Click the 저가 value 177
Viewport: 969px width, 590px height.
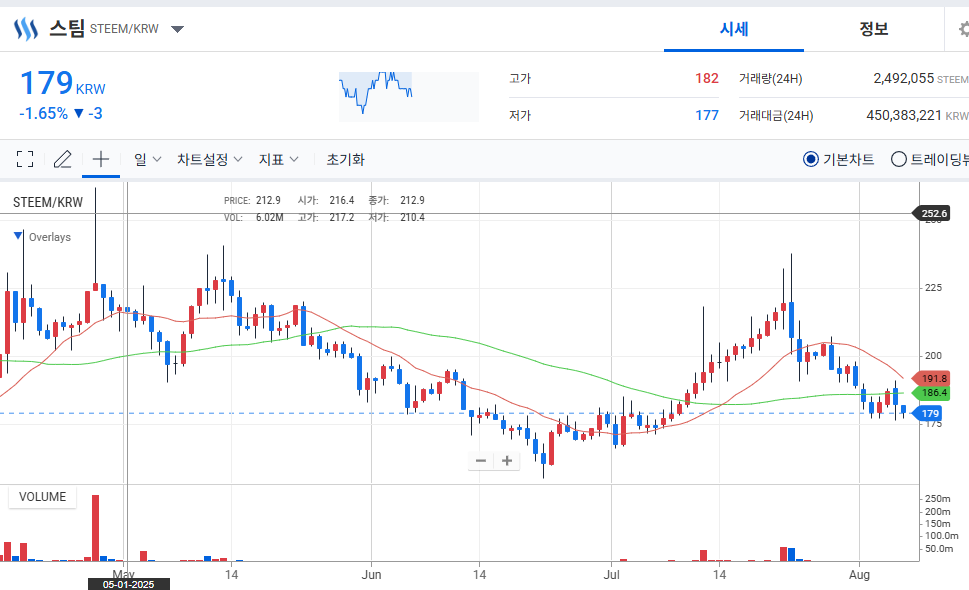click(706, 116)
